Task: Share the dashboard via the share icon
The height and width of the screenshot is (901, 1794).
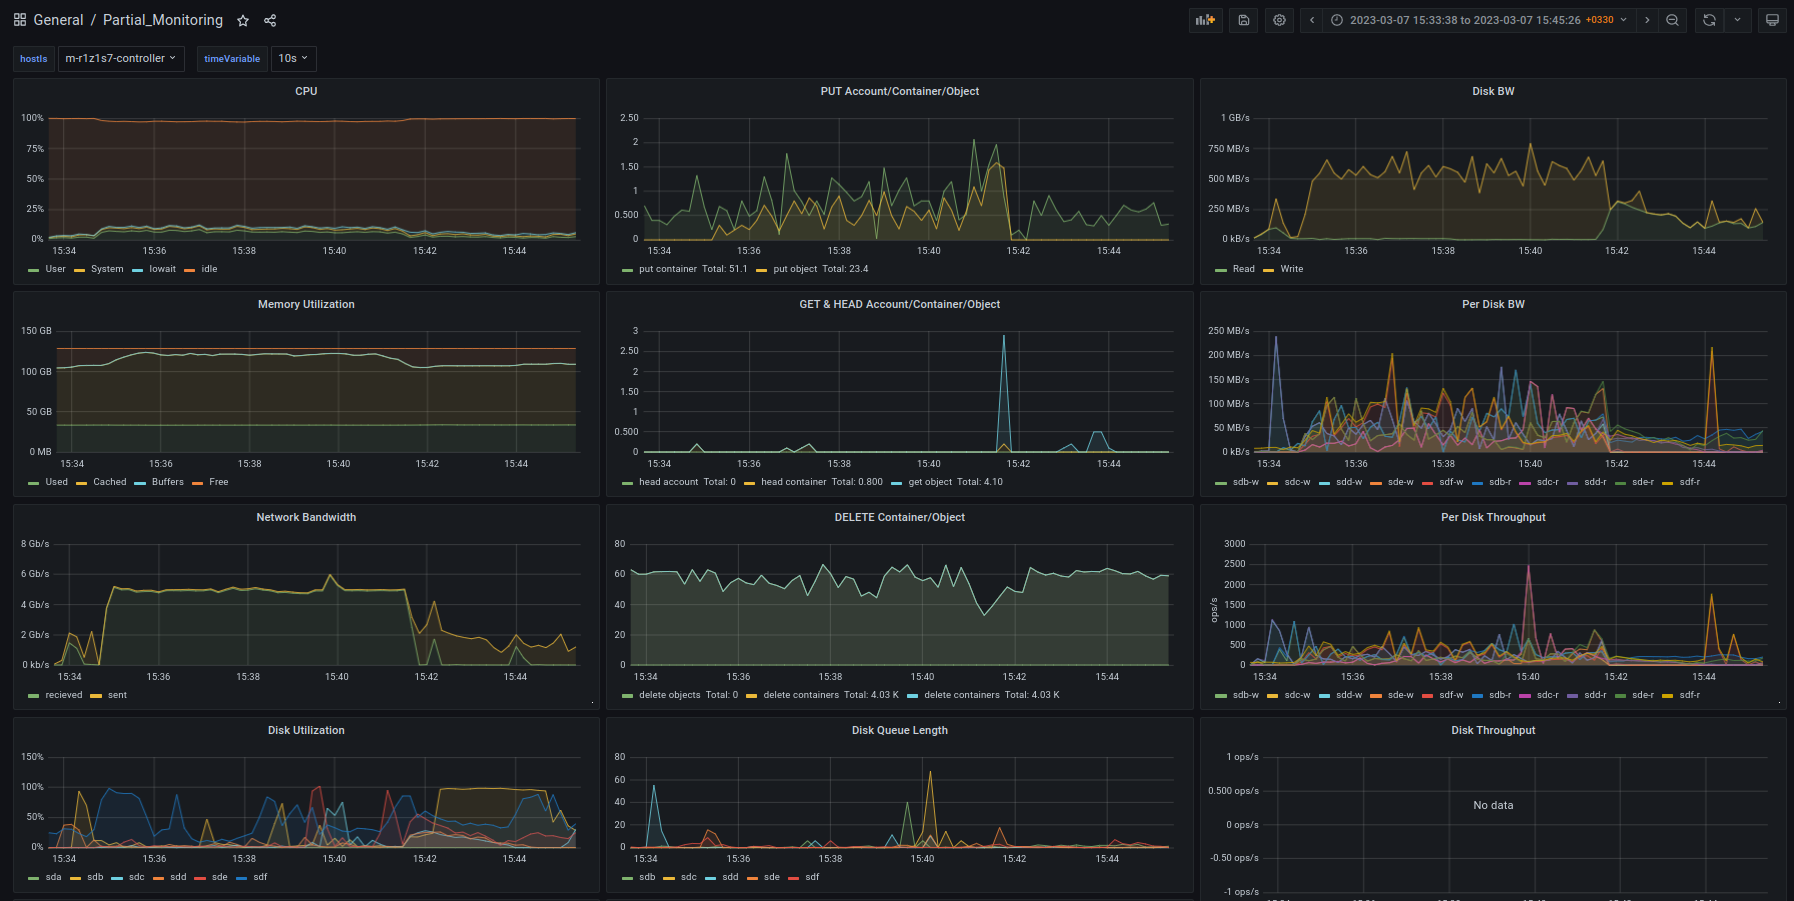Action: 270,20
